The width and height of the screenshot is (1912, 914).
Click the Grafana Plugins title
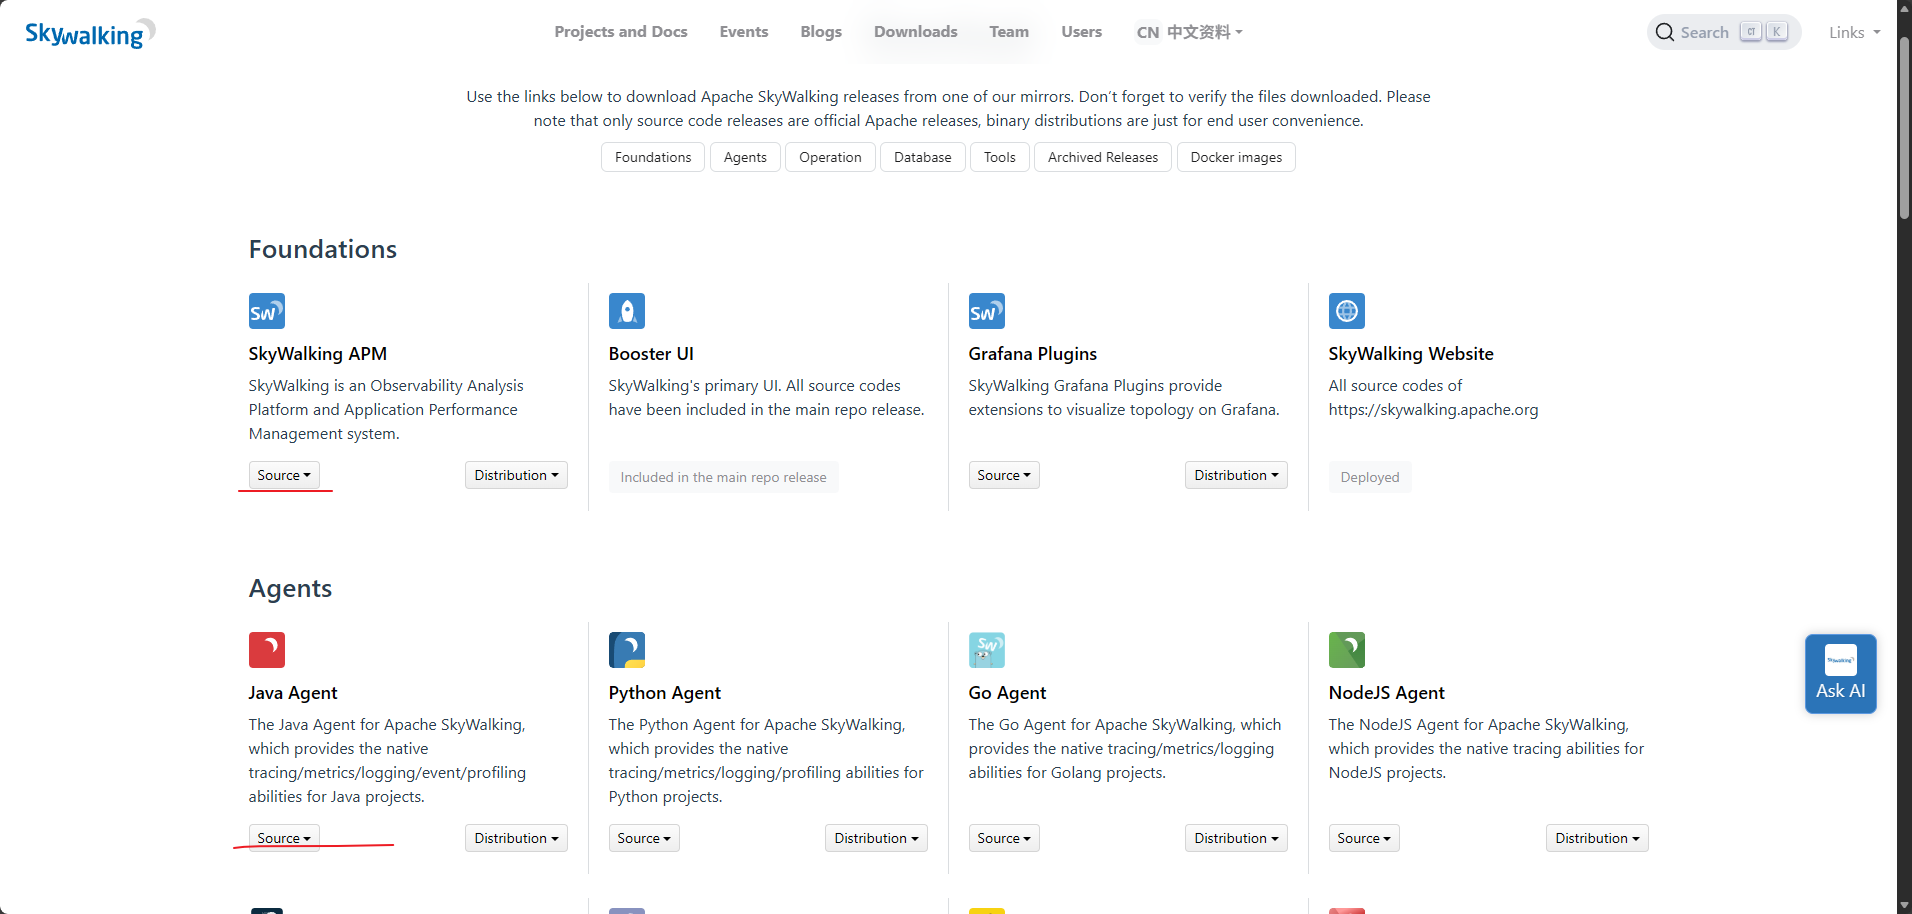[1033, 354]
